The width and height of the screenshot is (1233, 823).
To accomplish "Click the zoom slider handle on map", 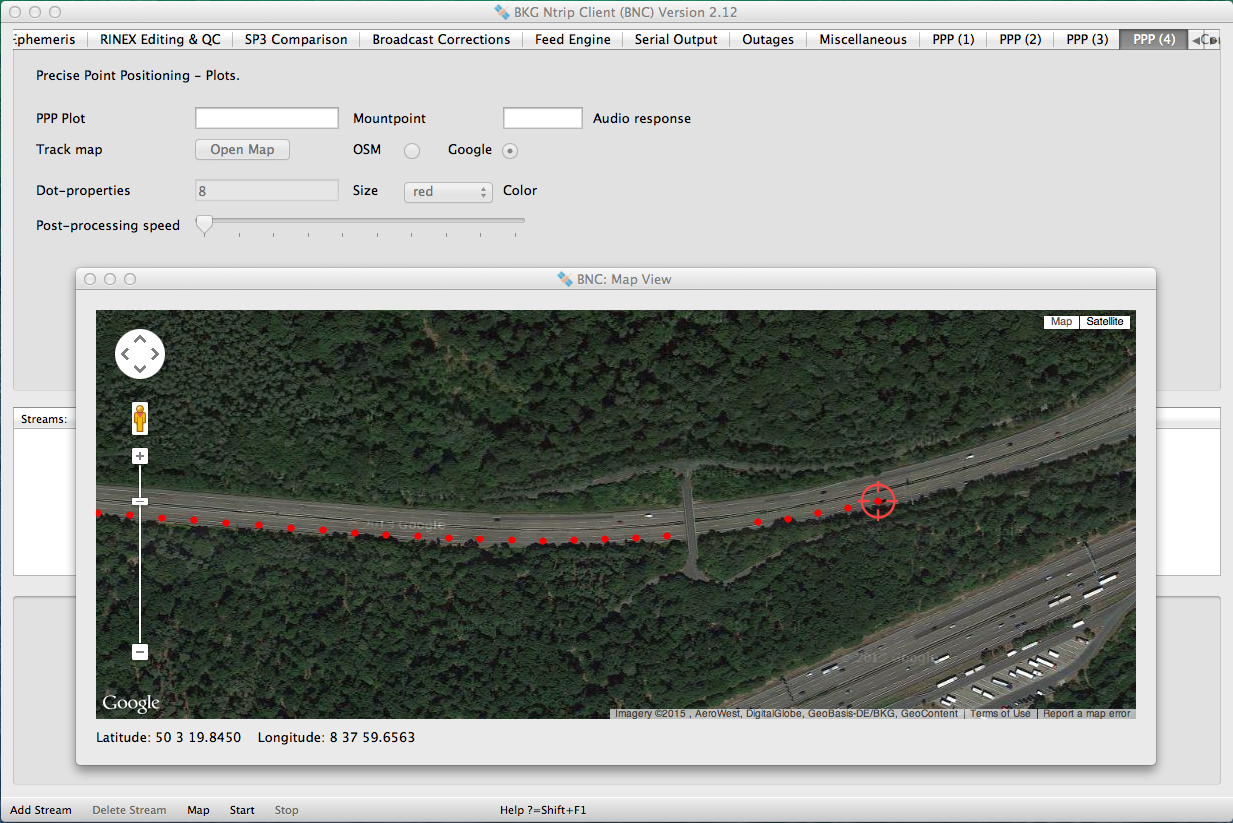I will (140, 501).
